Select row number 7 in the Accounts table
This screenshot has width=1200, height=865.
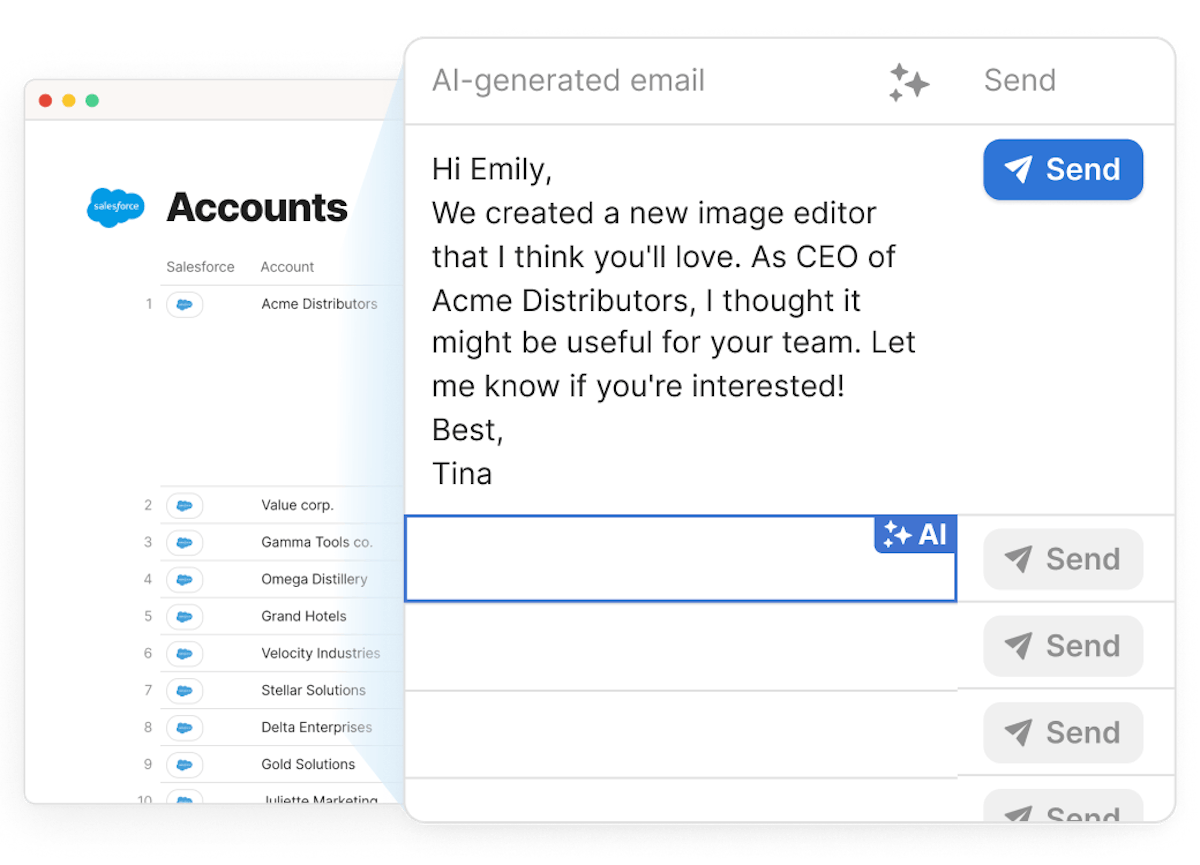pyautogui.click(x=148, y=690)
